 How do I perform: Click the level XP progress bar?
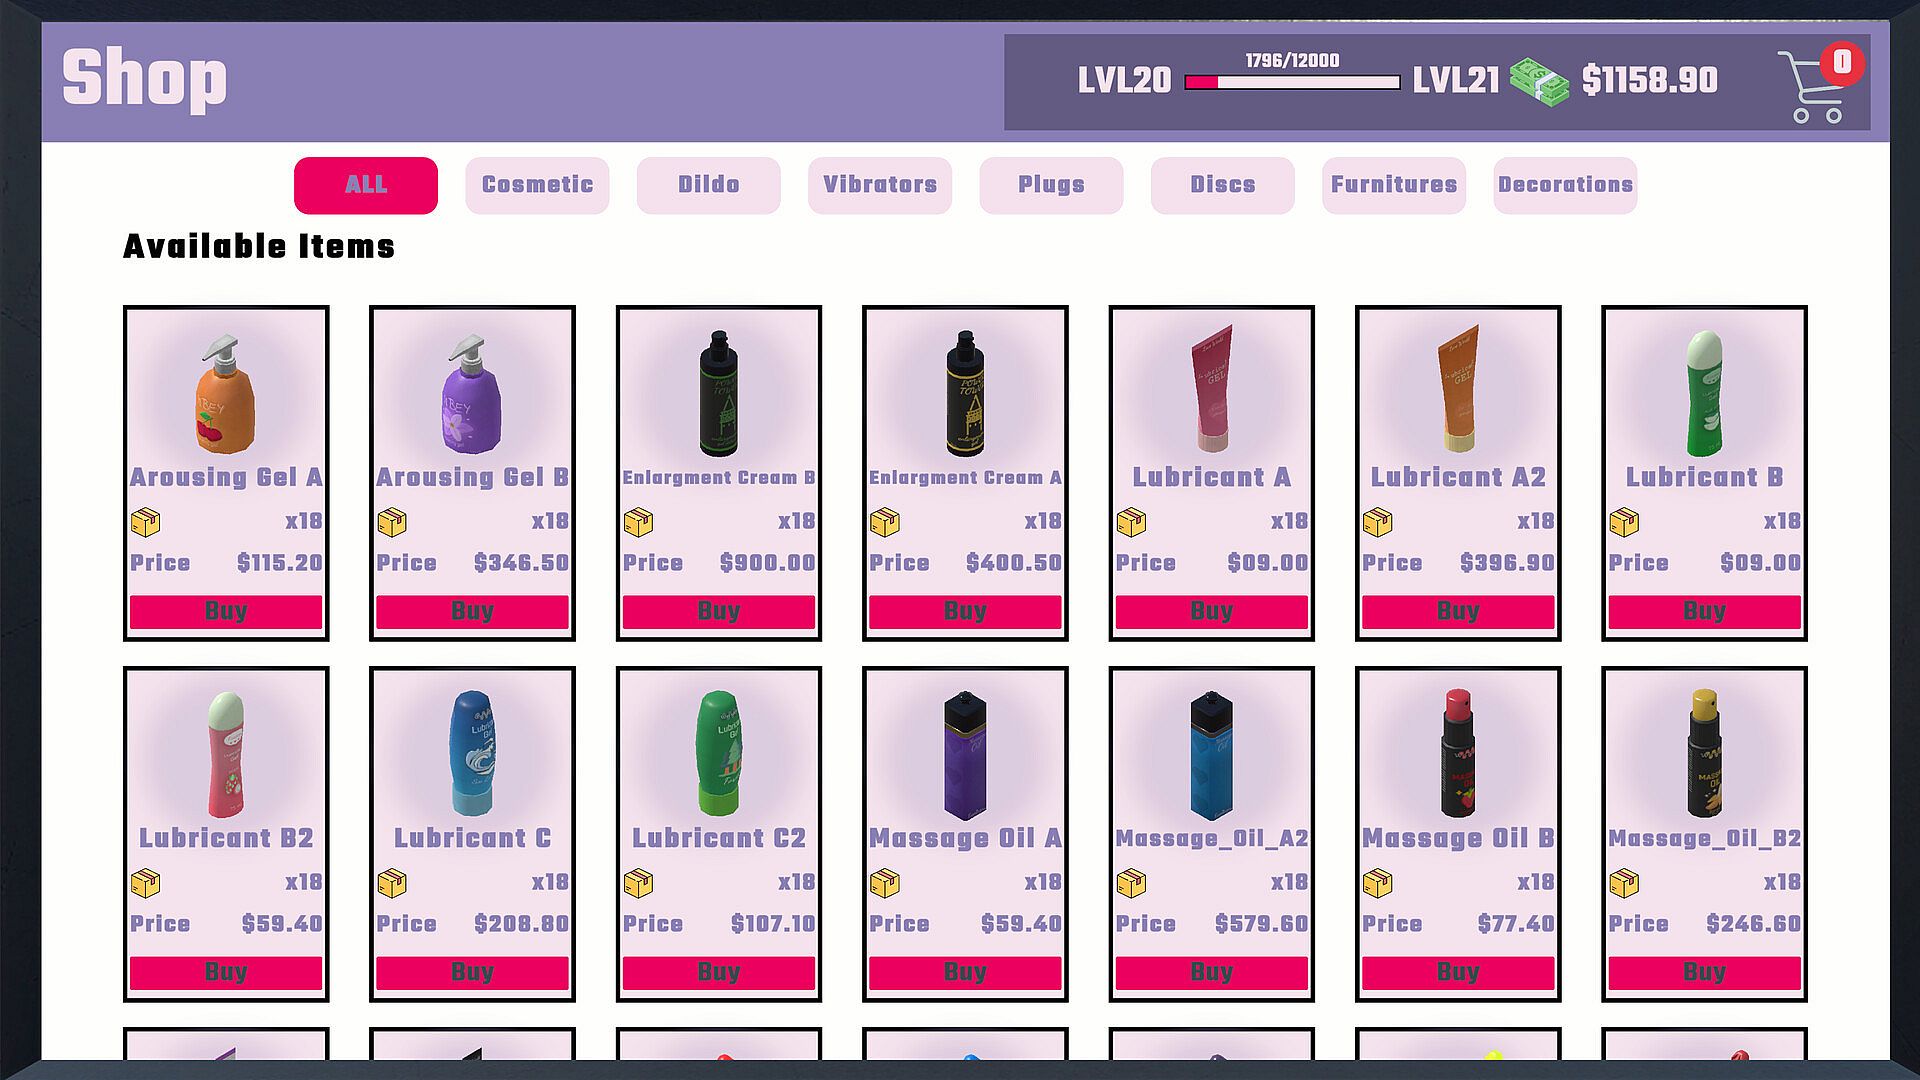pos(1292,82)
